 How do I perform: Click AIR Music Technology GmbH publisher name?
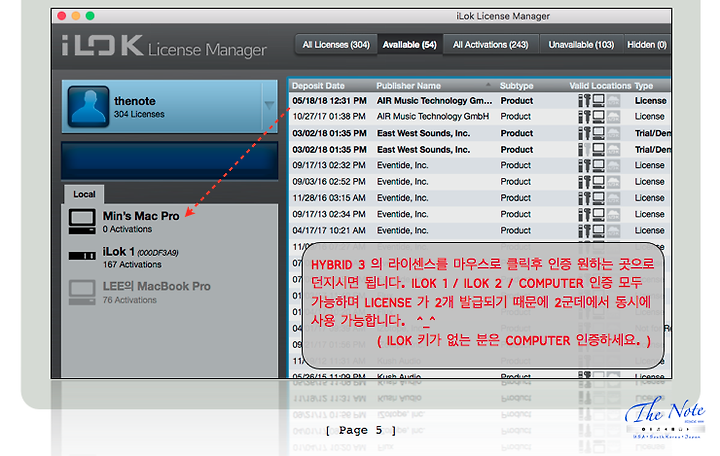point(433,117)
